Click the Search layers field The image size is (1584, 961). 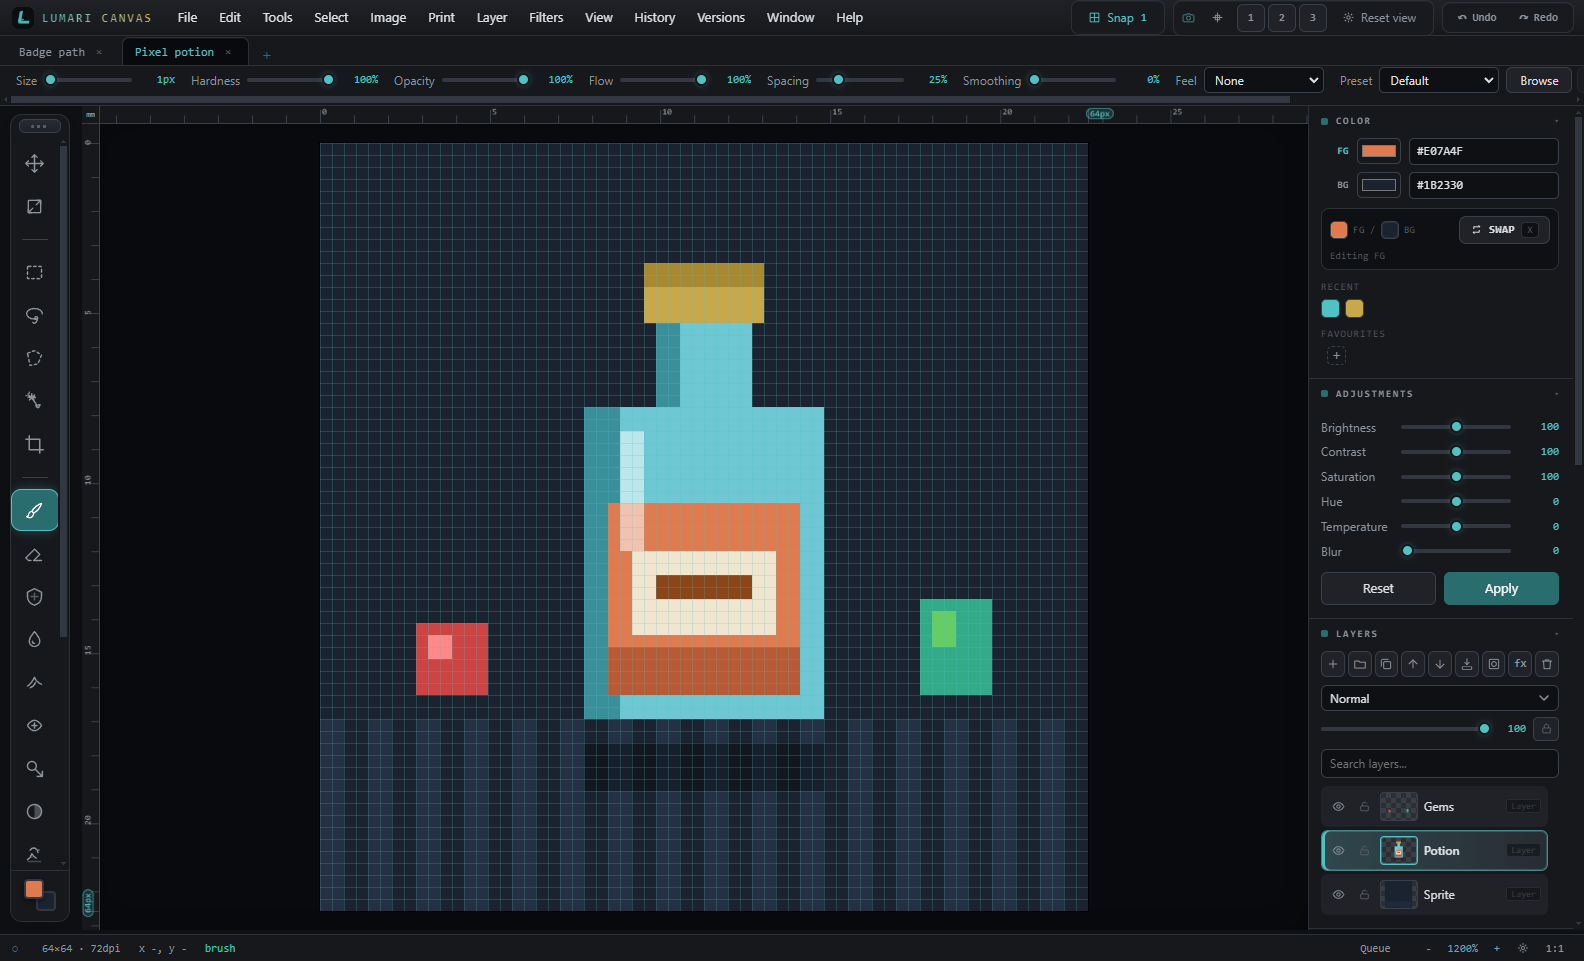[1440, 764]
